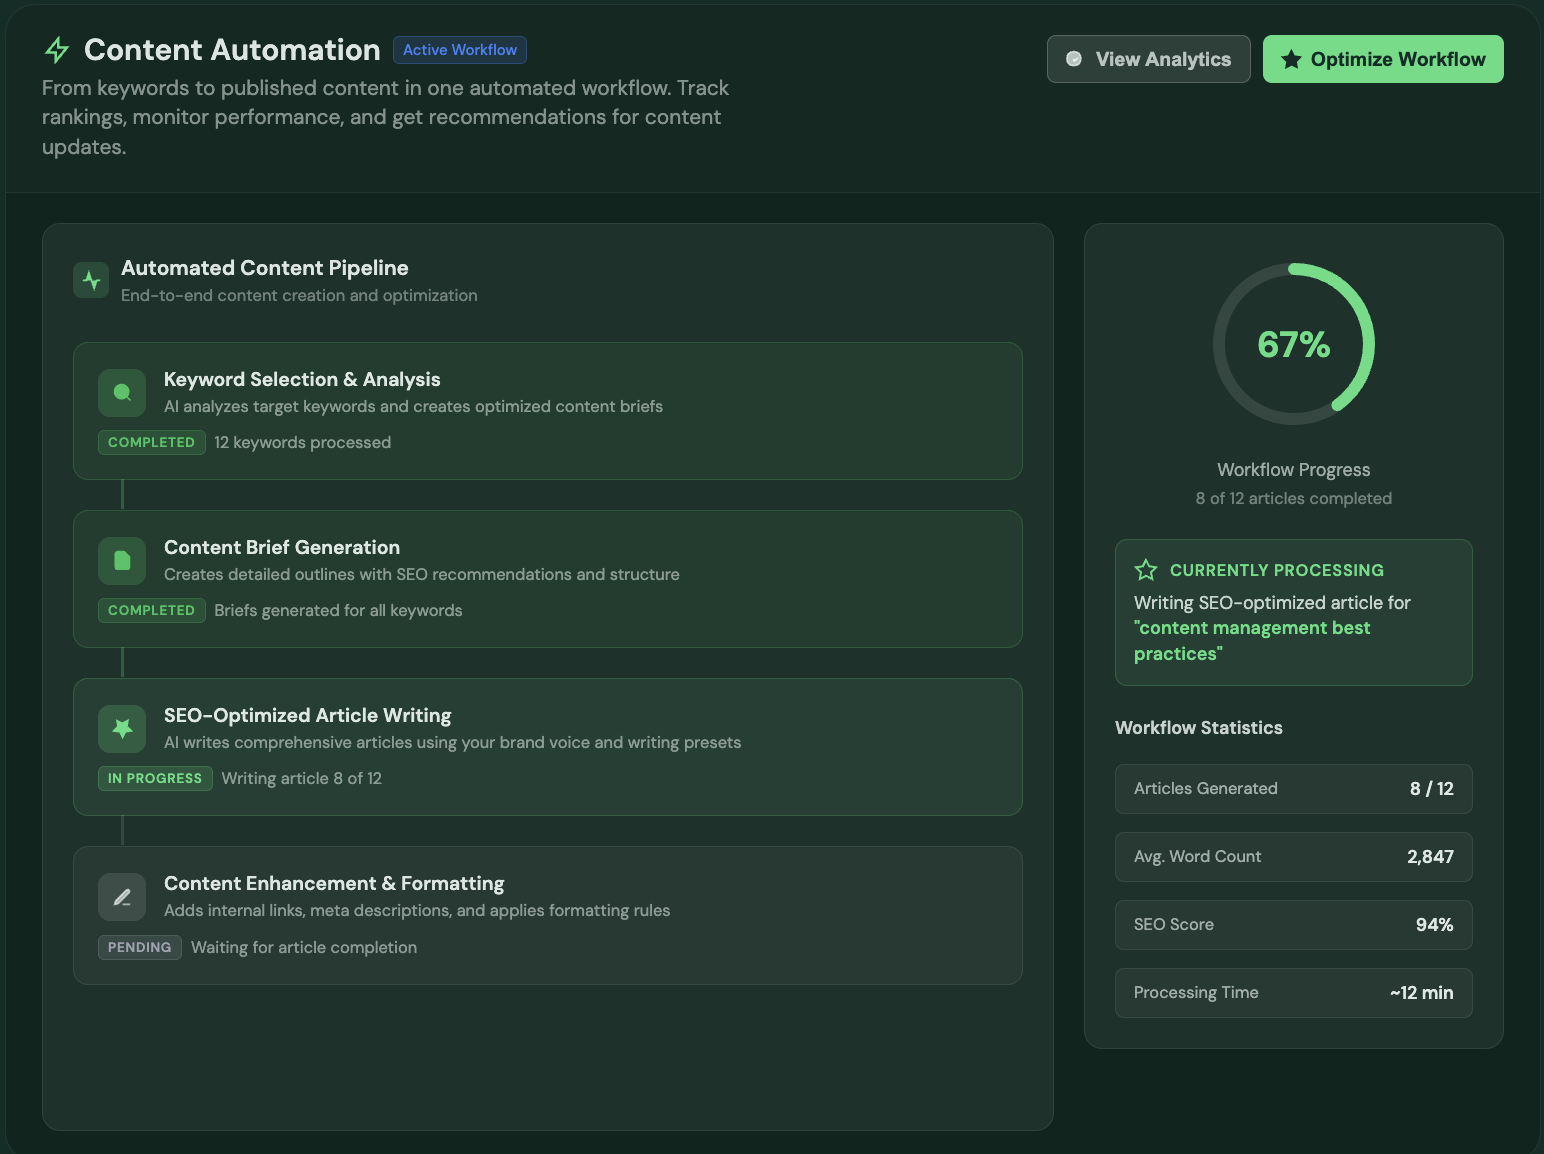Select the Articles Generated statistic row
This screenshot has width=1544, height=1154.
(x=1293, y=789)
